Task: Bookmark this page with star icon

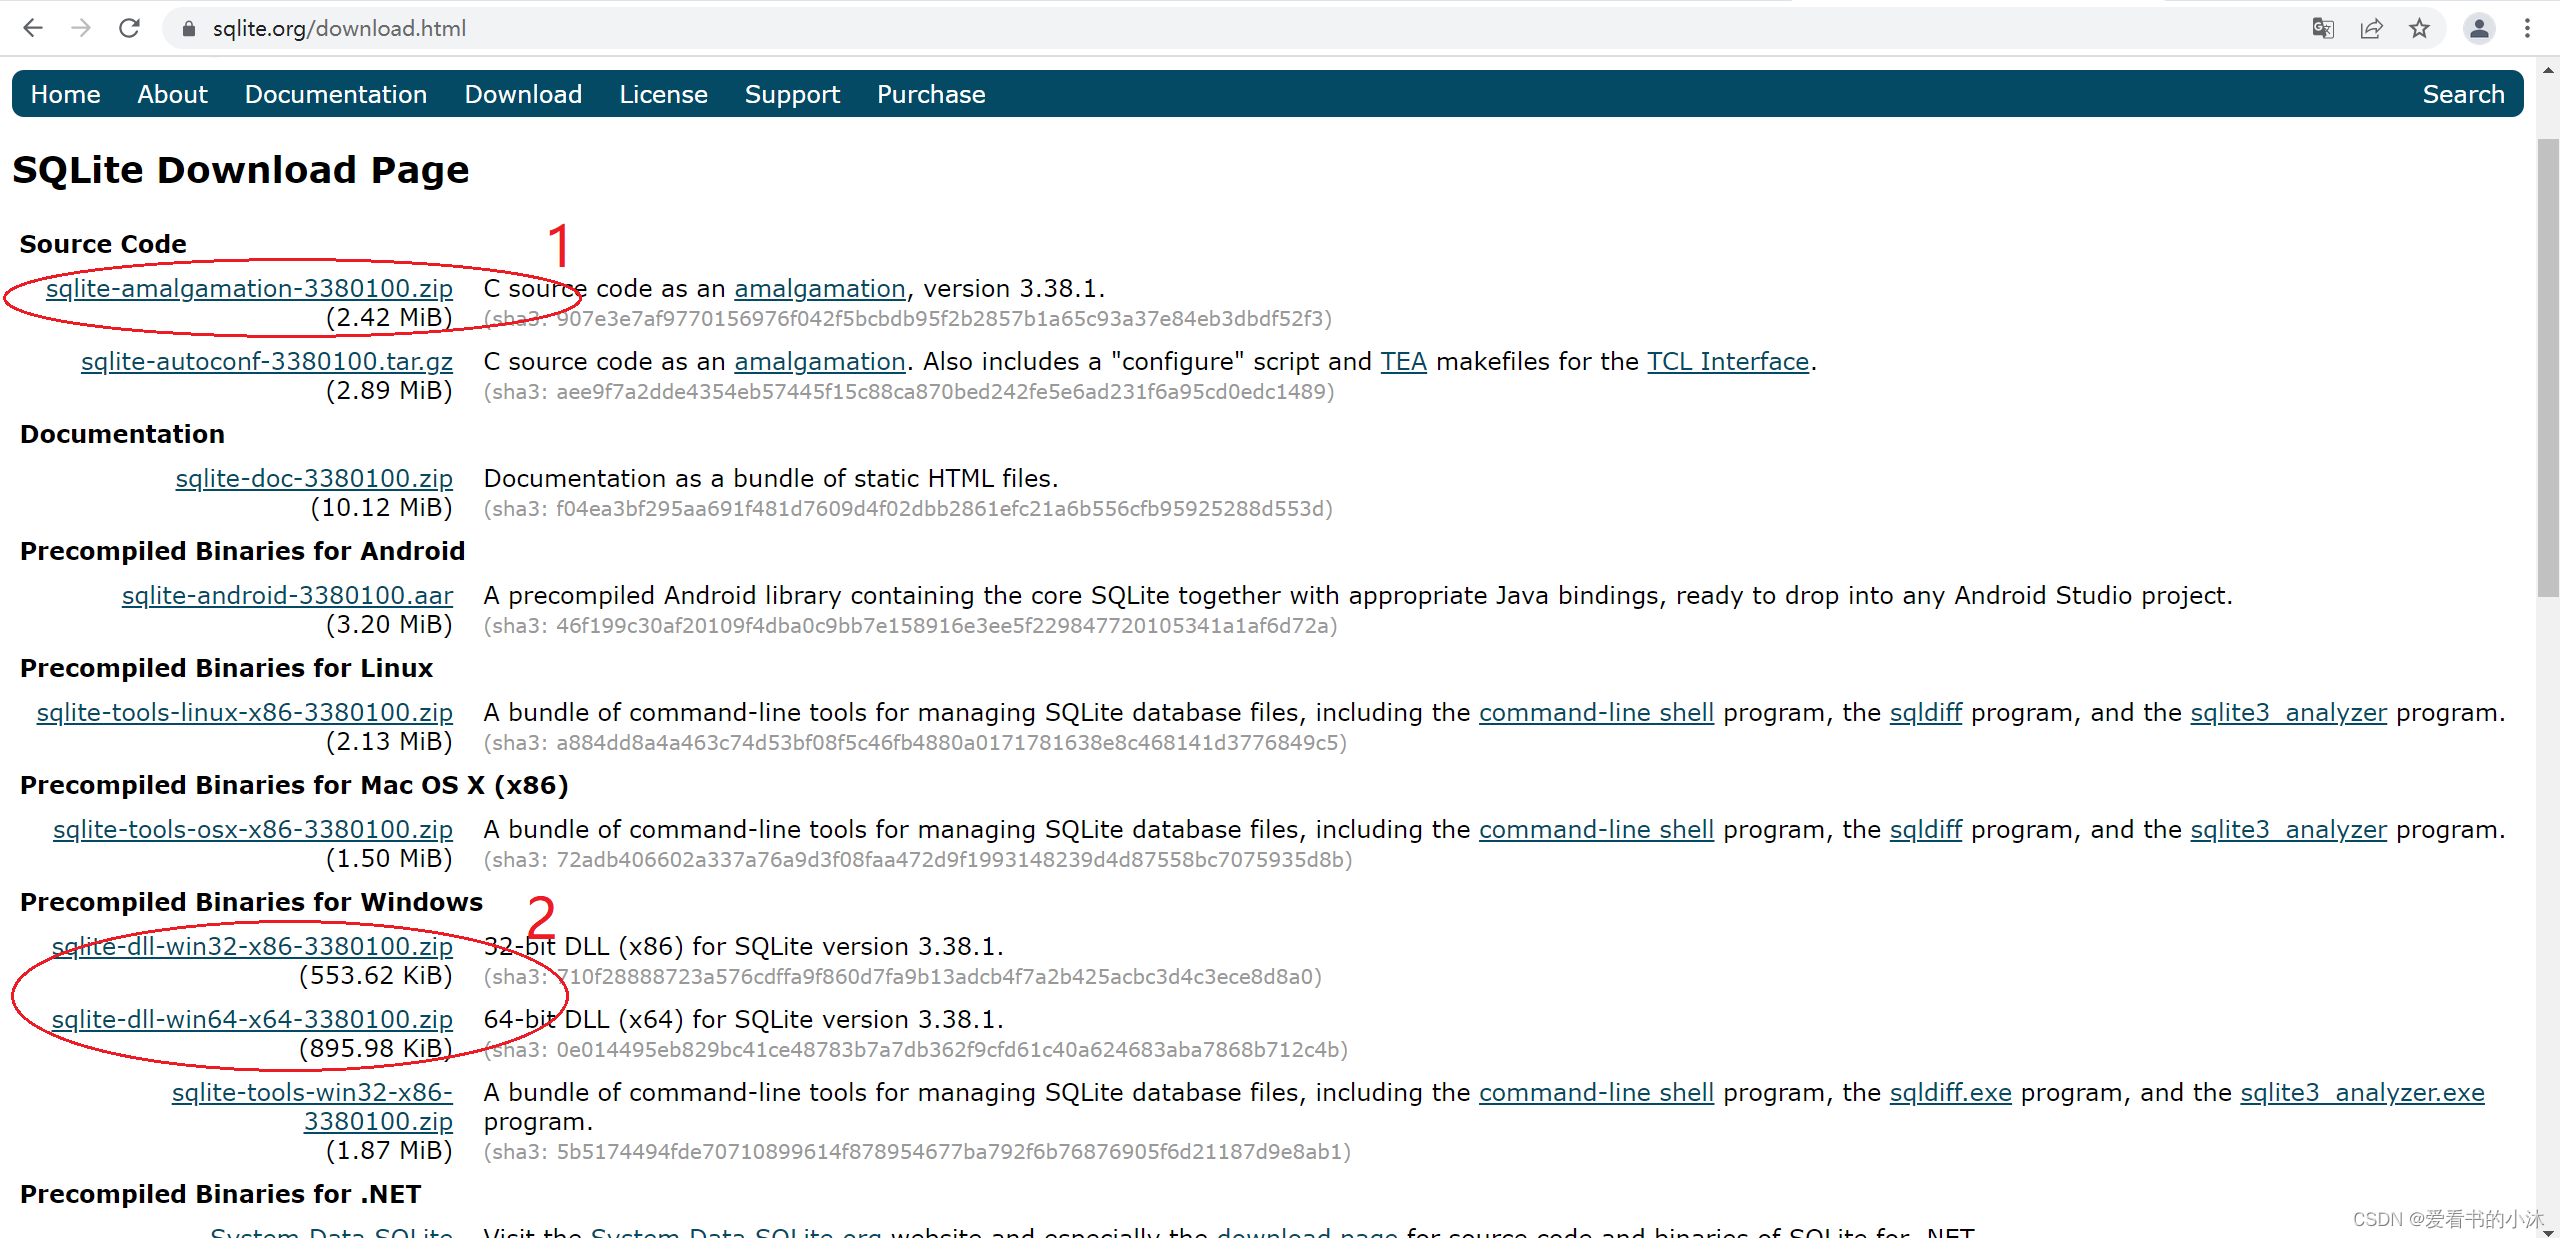Action: (x=2419, y=28)
